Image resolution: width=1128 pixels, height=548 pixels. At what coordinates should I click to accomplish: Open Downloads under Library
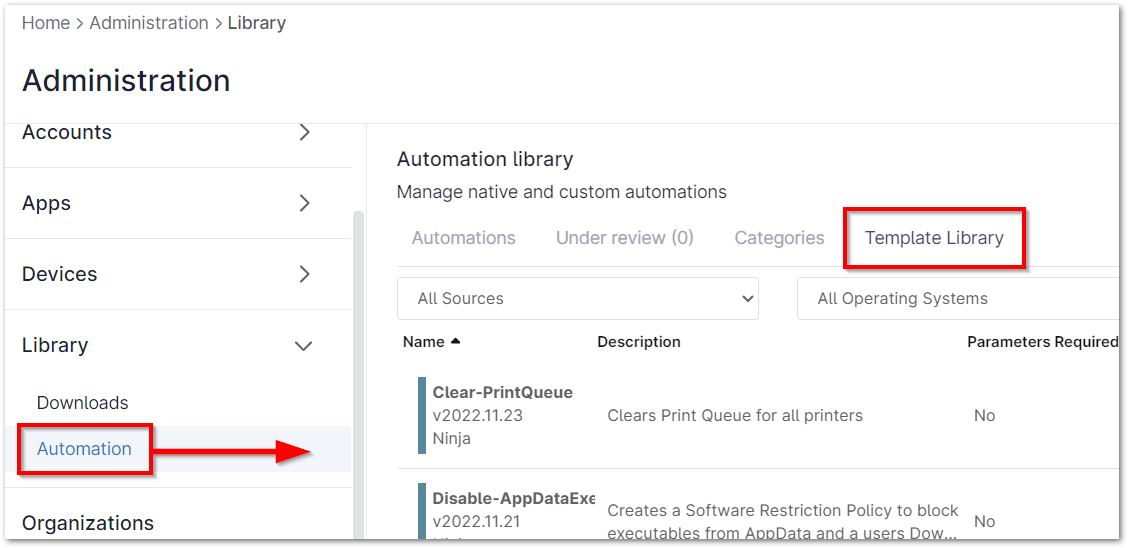[83, 403]
